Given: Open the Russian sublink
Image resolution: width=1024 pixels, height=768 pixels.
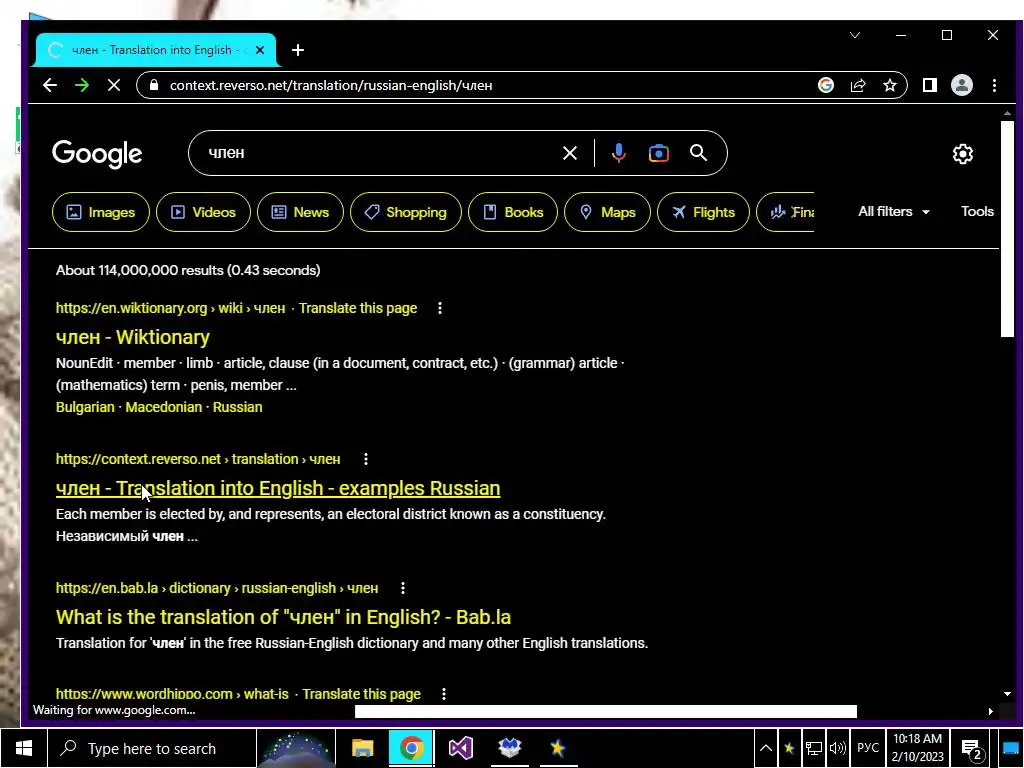Looking at the screenshot, I should (x=238, y=407).
